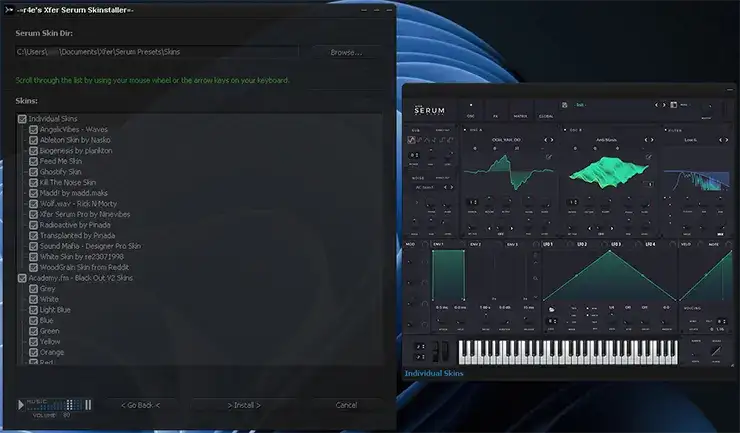Select previous OSC B wavetable
Image resolution: width=740 pixels, height=433 pixels.
click(646, 140)
